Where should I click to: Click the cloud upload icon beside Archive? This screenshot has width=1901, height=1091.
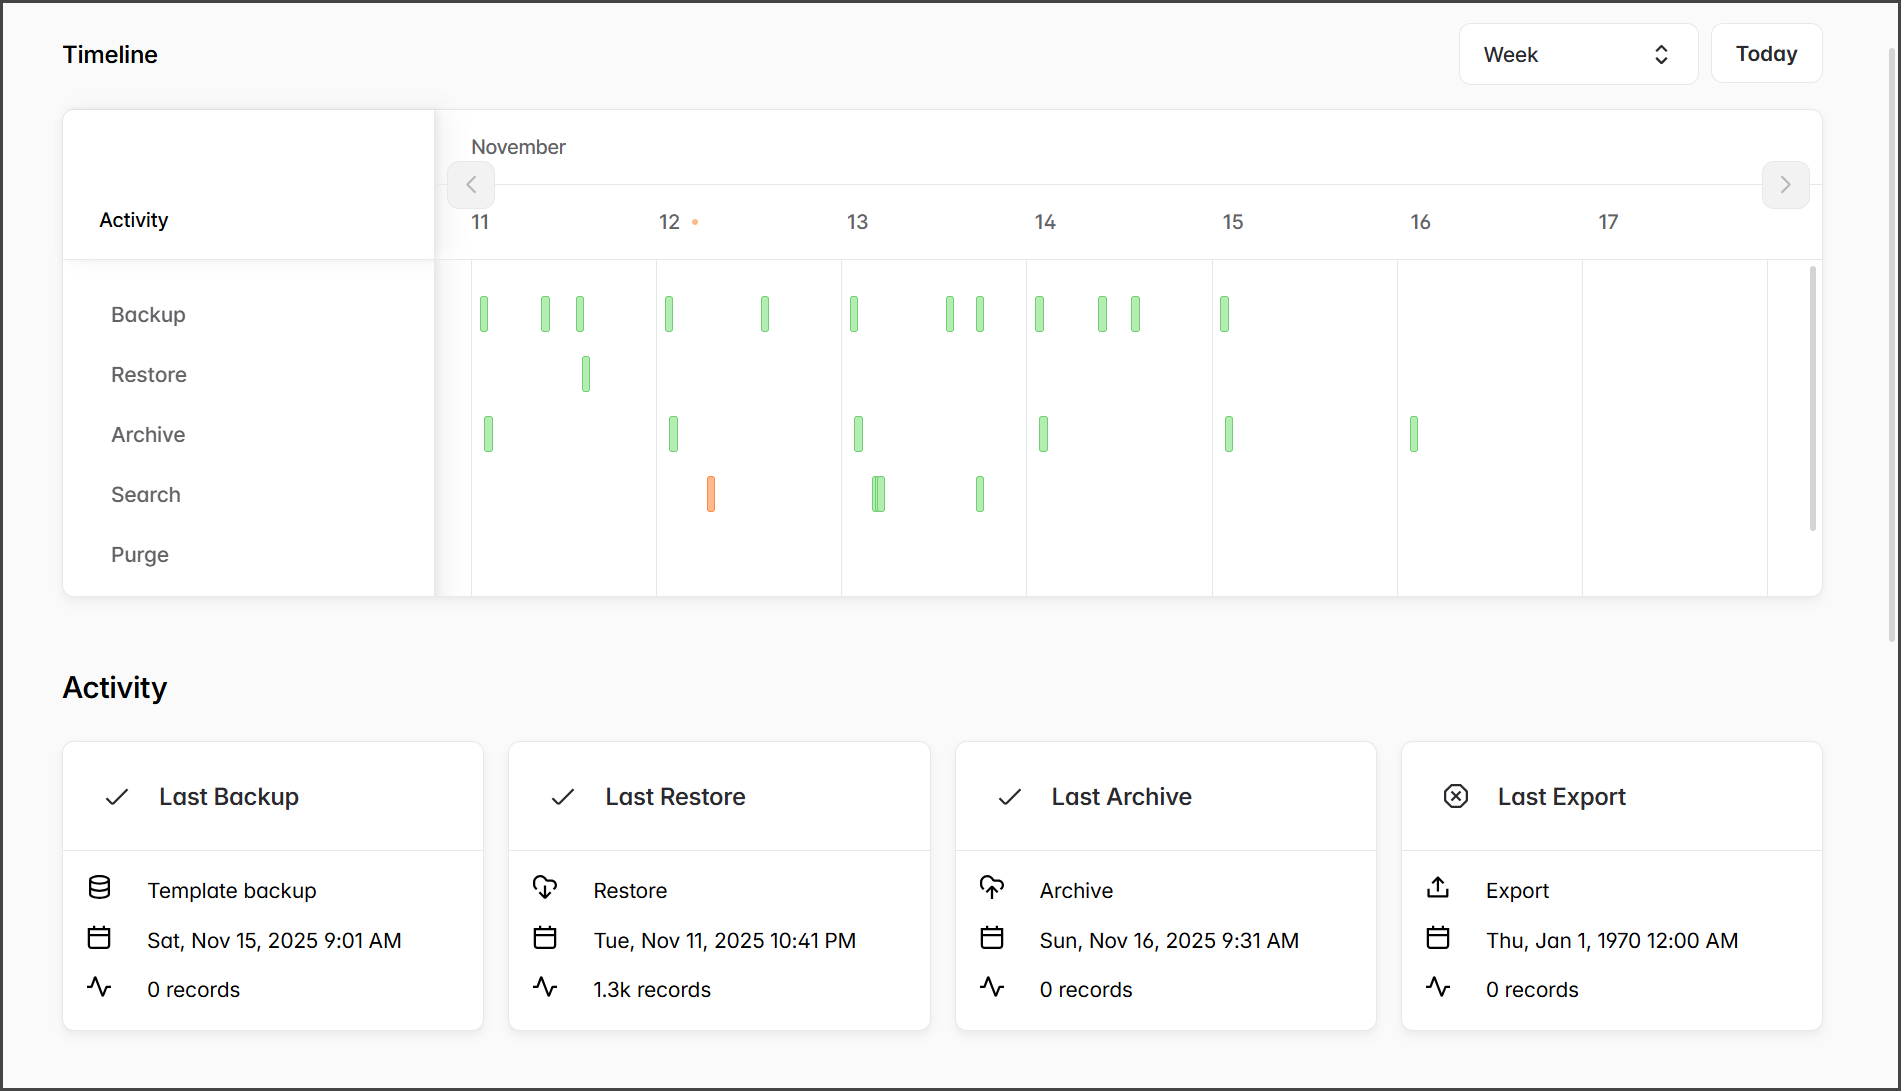(x=991, y=888)
